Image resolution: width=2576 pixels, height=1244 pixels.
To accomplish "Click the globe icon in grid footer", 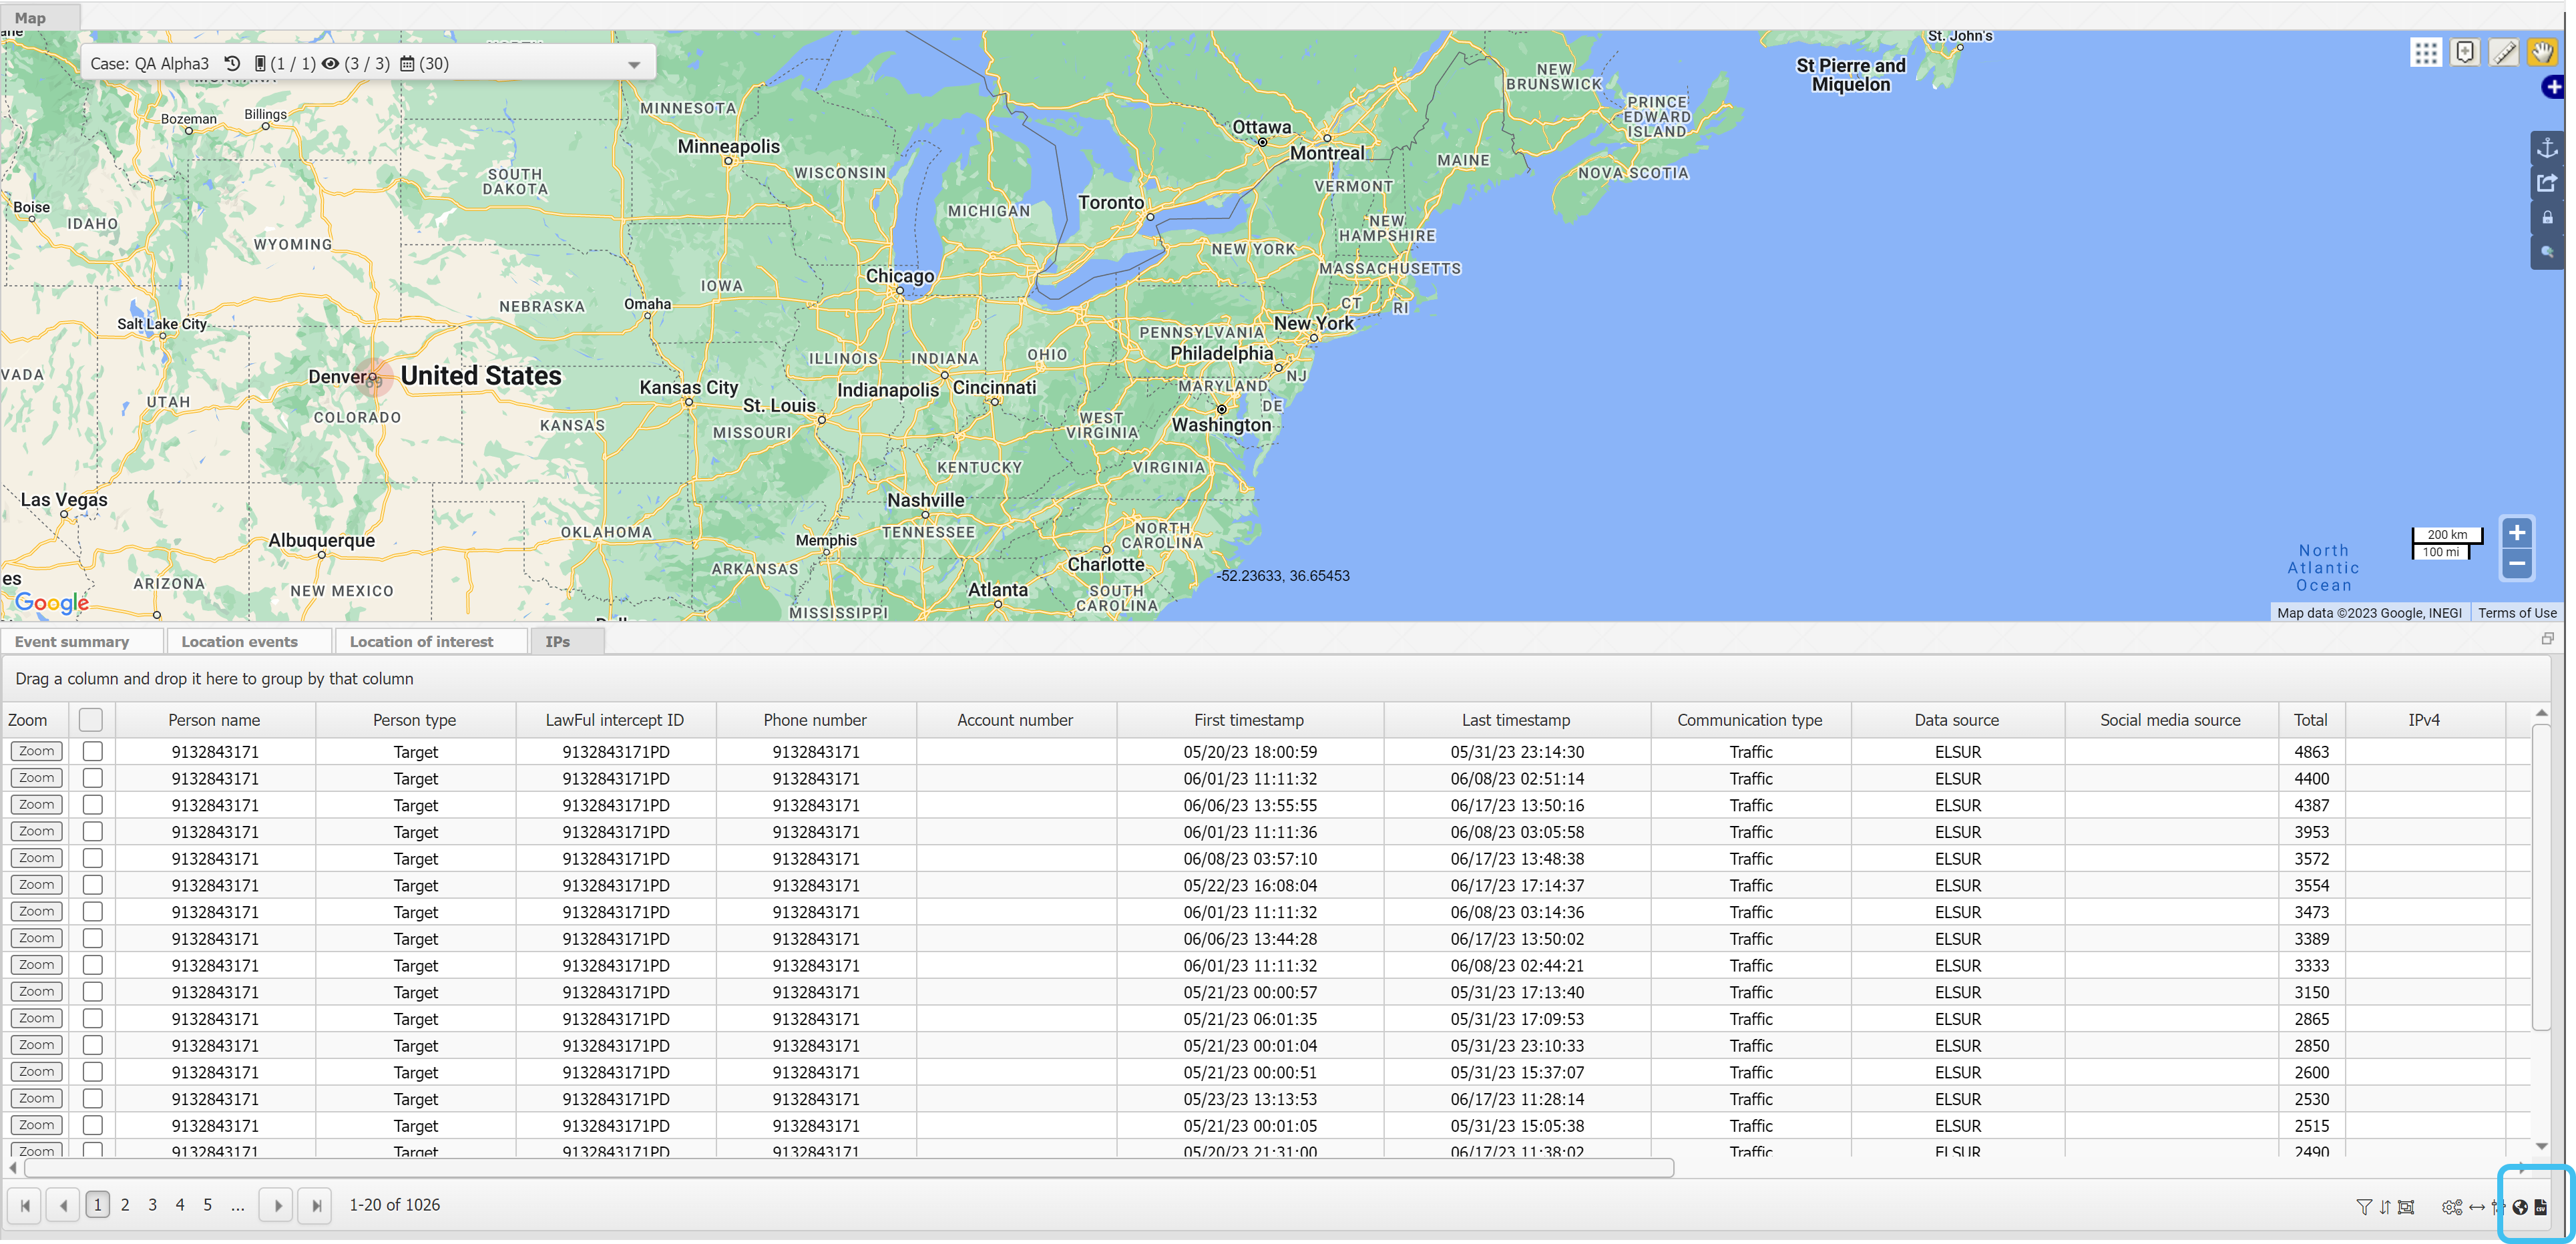I will [2520, 1207].
